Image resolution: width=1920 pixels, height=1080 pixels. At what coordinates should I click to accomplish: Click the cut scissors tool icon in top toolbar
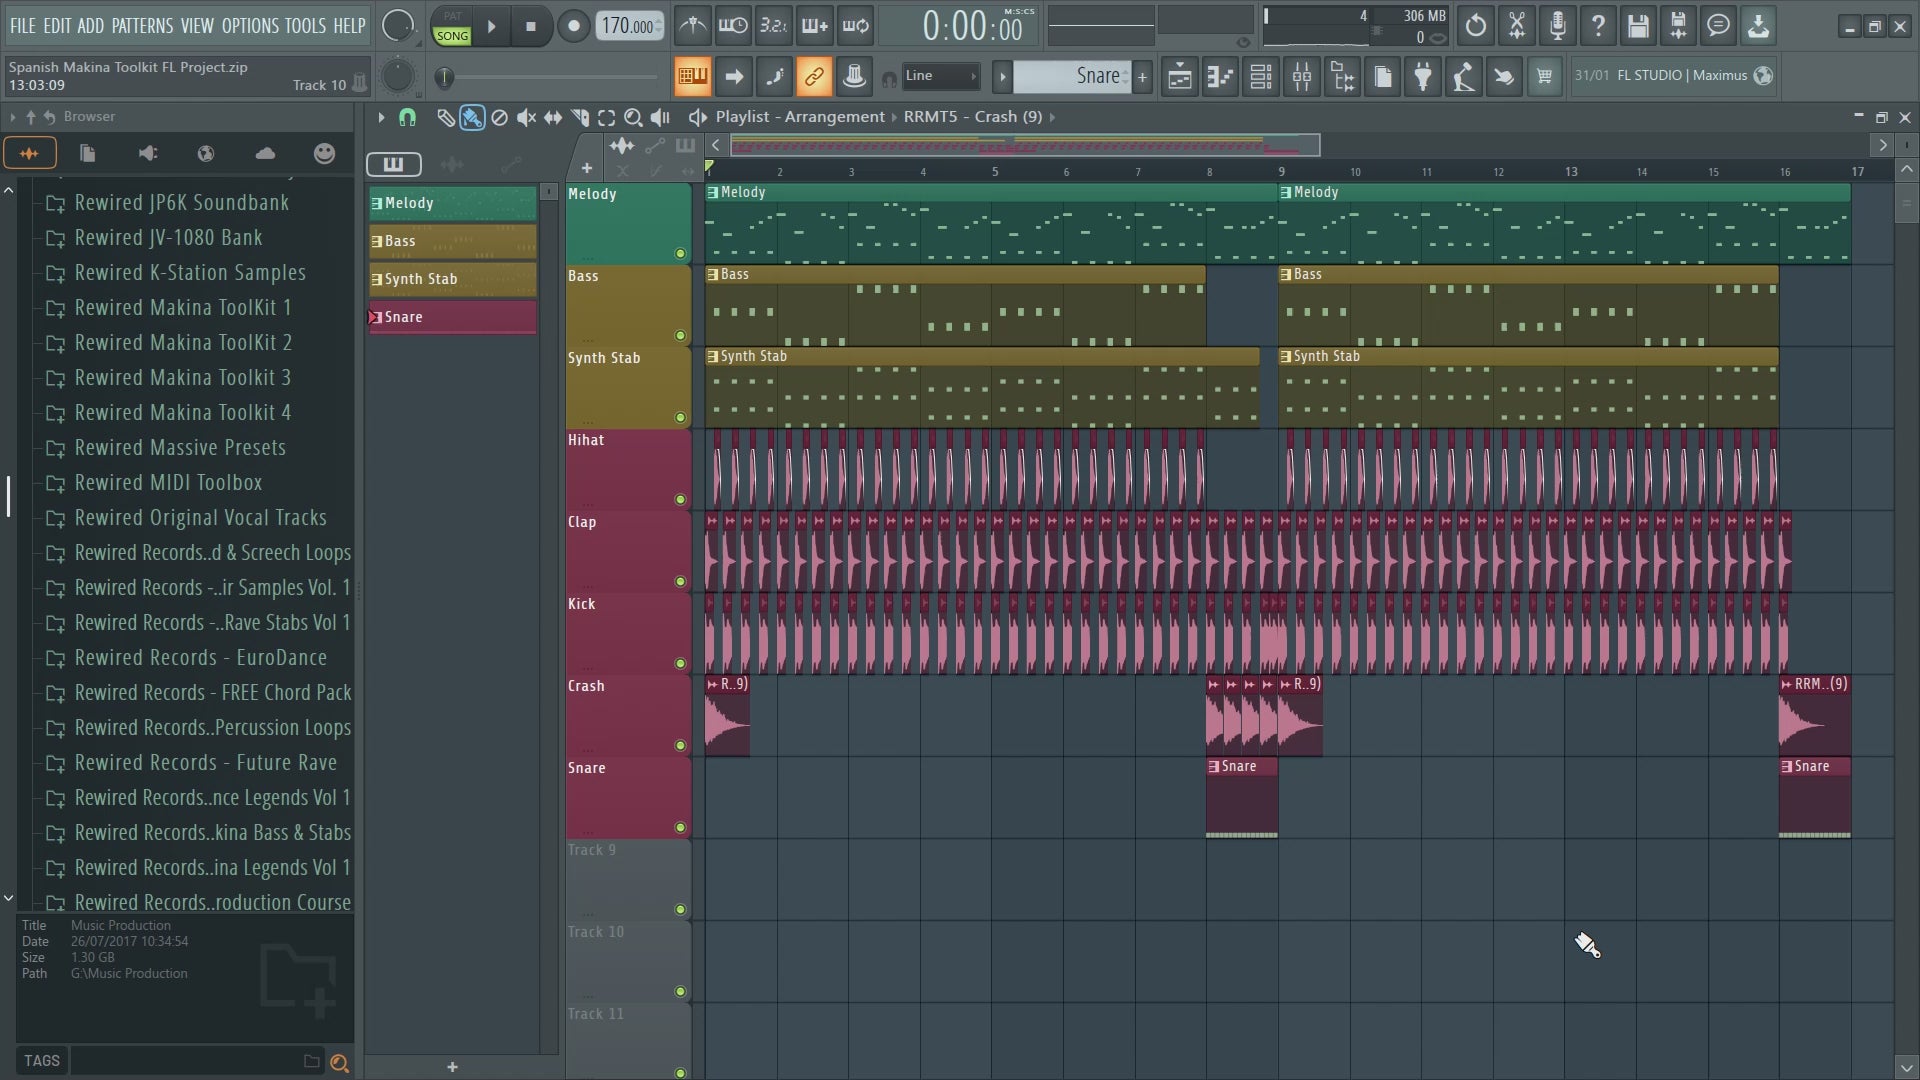pyautogui.click(x=1517, y=26)
